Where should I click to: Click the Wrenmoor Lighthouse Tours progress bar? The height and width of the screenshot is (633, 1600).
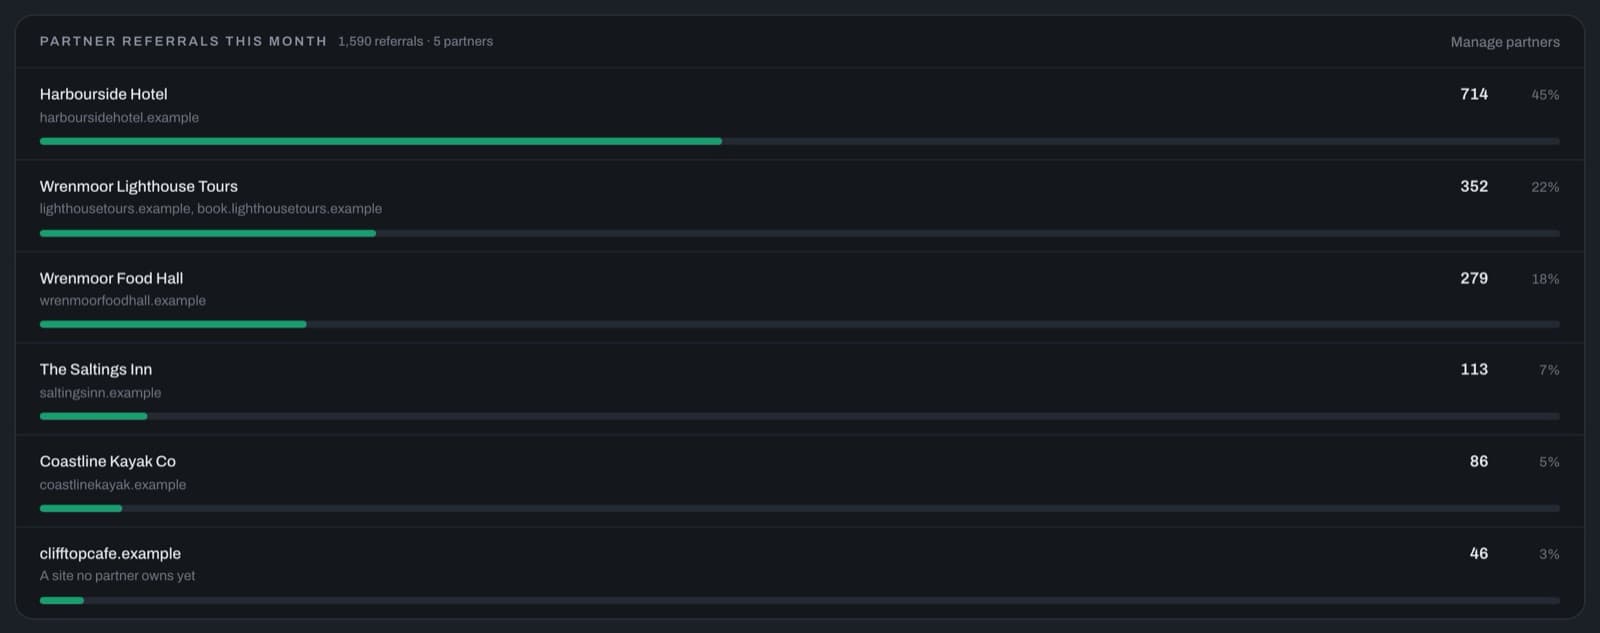(x=800, y=233)
